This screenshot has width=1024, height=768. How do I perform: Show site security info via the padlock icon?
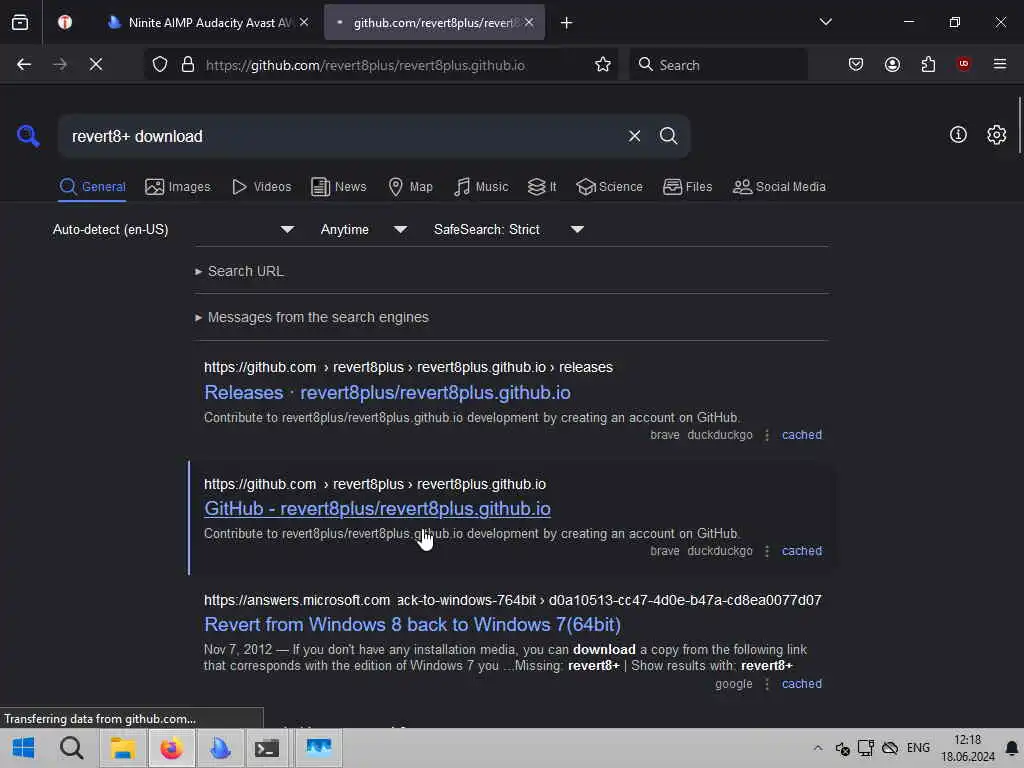[188, 64]
